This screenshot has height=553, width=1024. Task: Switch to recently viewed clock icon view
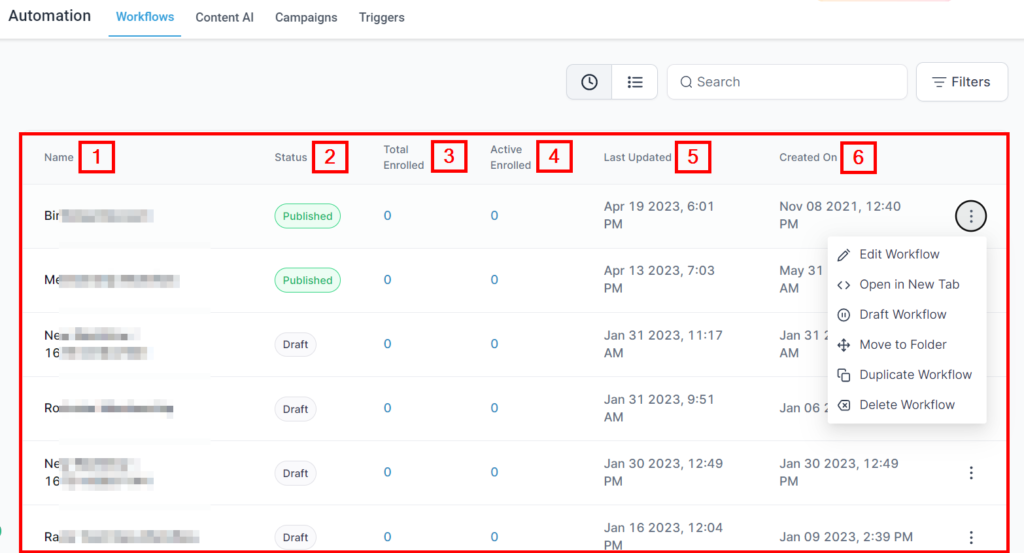[x=589, y=82]
